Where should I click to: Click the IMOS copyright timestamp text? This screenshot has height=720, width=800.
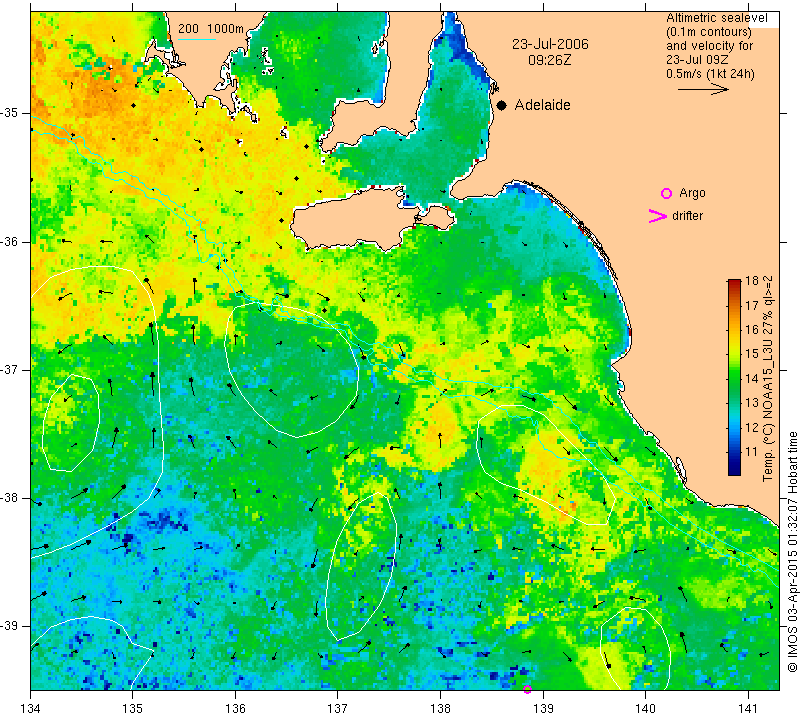click(792, 551)
